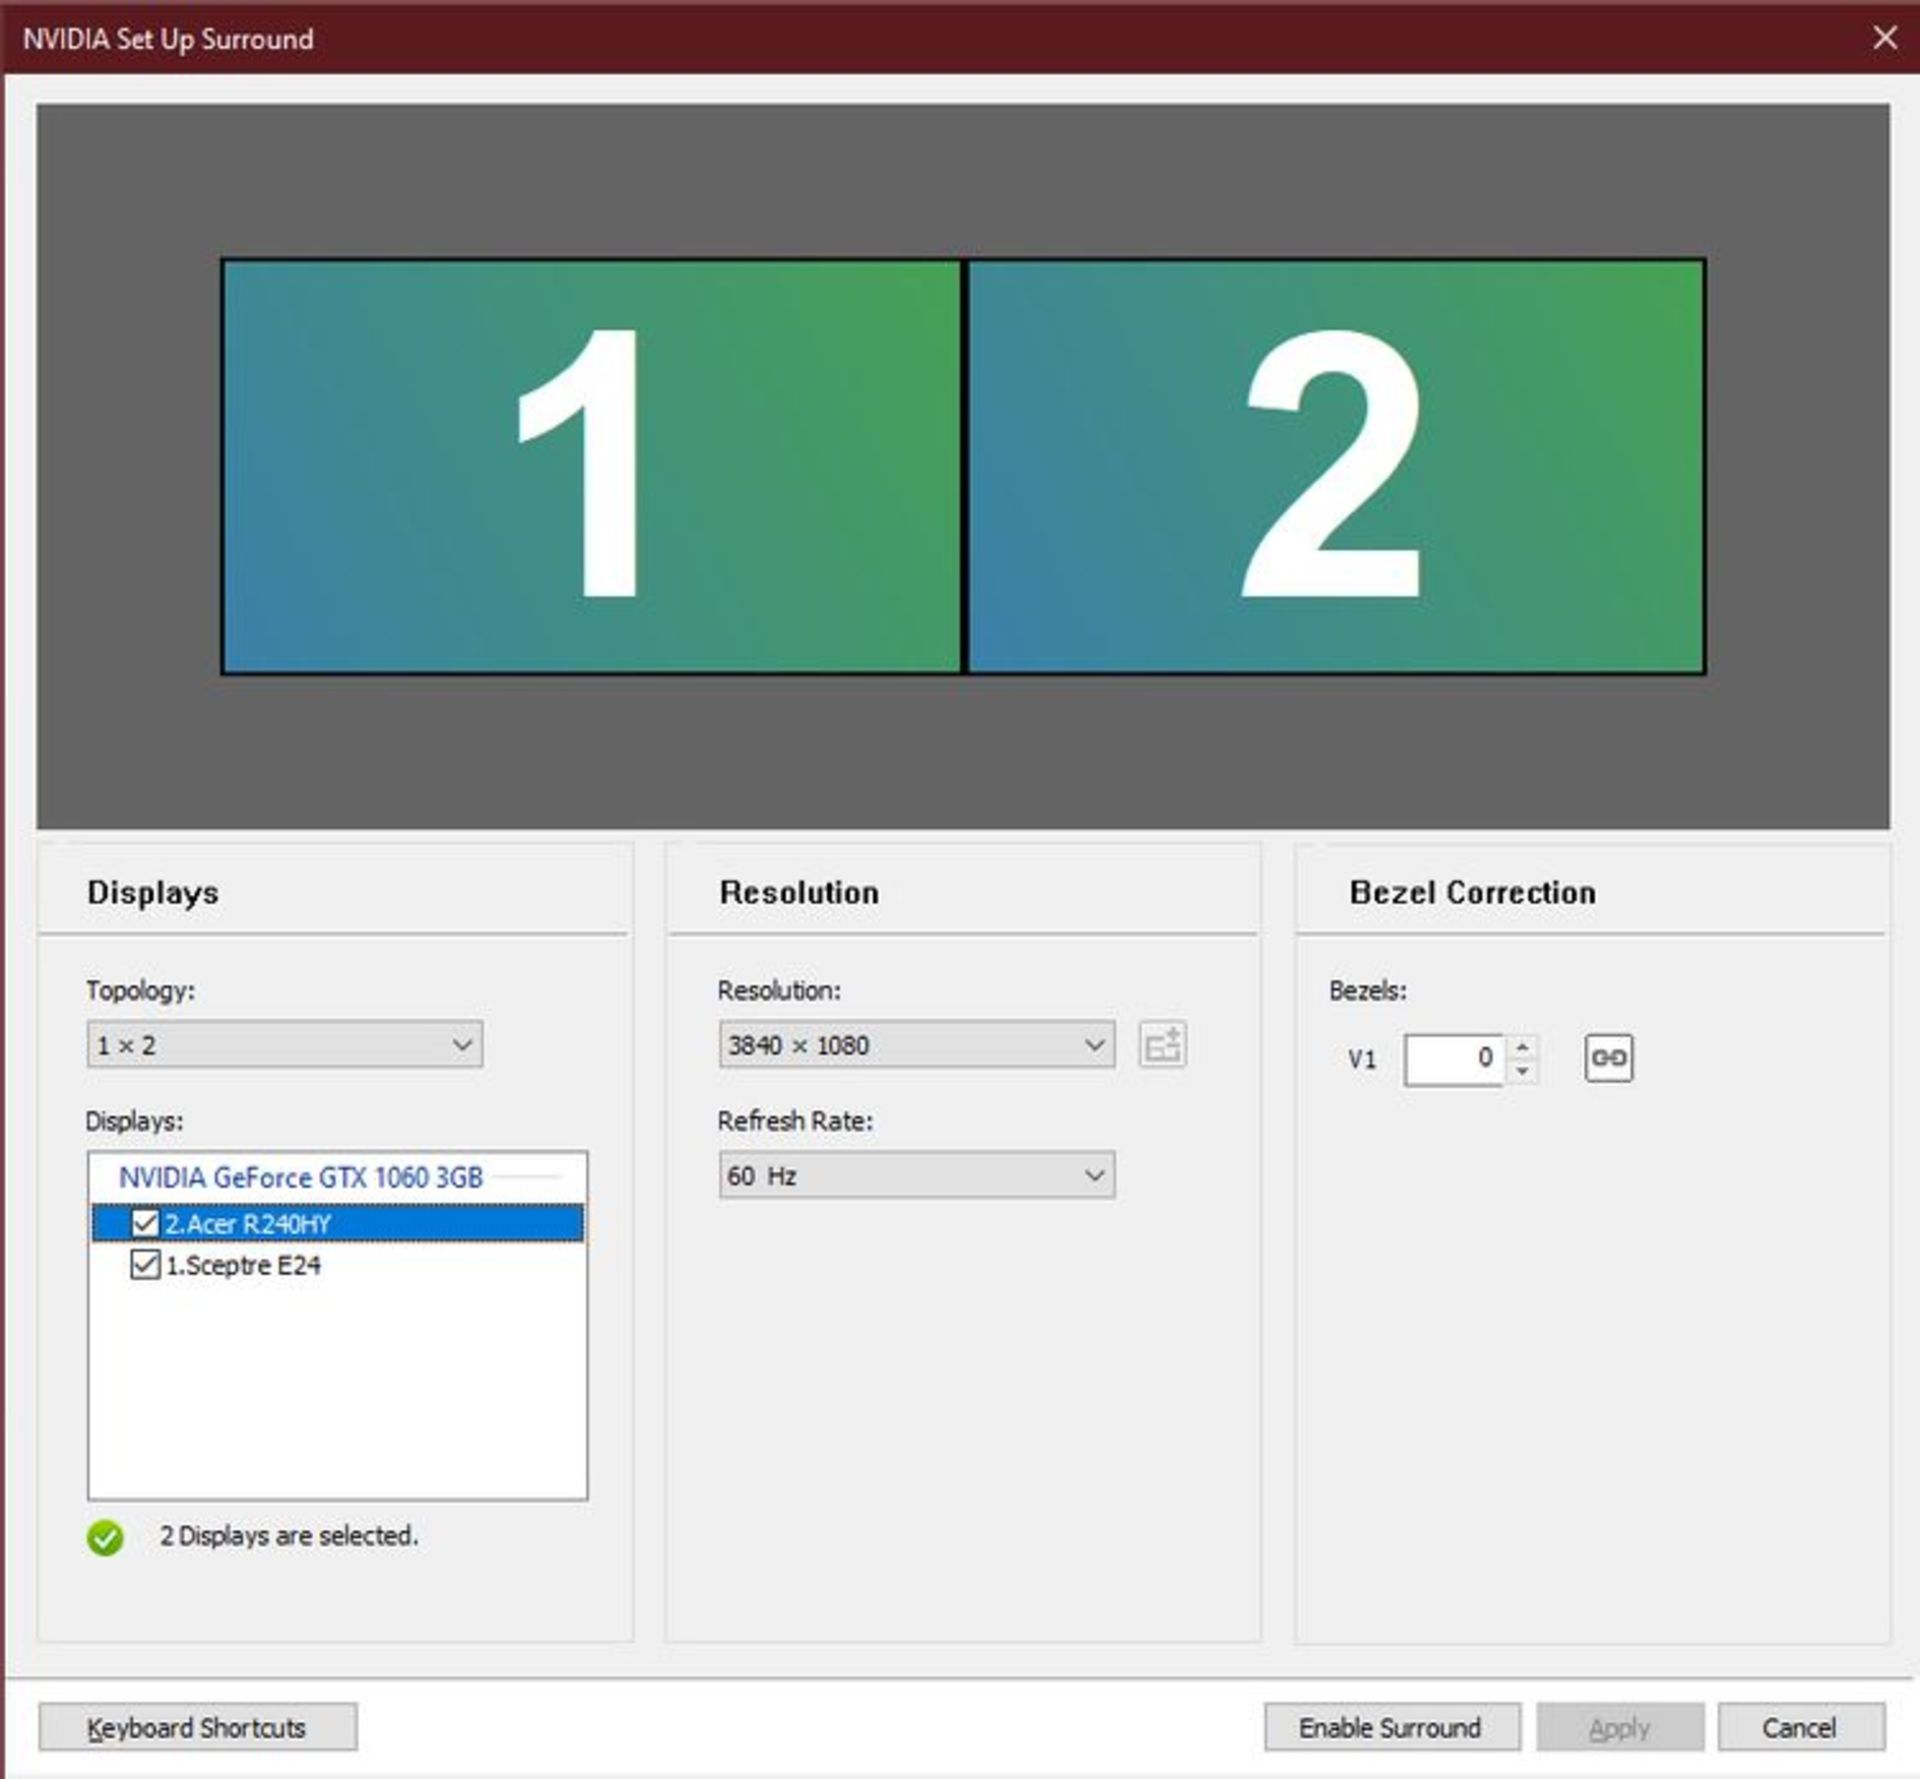Select display 1 in the preview layout
Image resolution: width=1920 pixels, height=1779 pixels.
tap(591, 467)
